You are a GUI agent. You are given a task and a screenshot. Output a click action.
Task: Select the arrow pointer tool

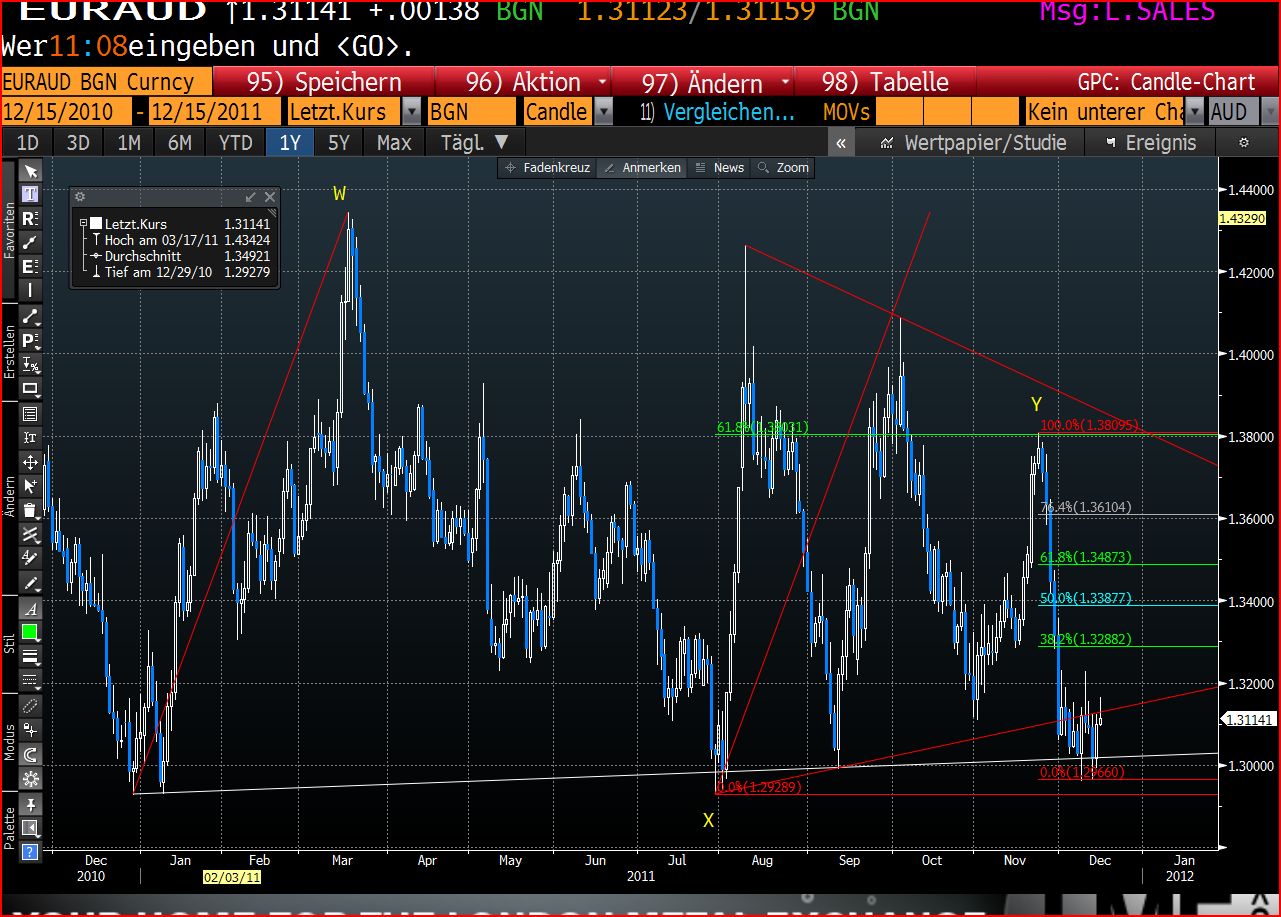[30, 170]
